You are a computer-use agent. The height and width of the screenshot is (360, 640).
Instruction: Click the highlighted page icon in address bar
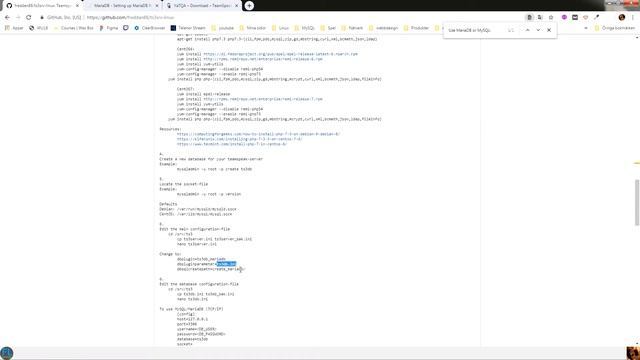tap(529, 18)
